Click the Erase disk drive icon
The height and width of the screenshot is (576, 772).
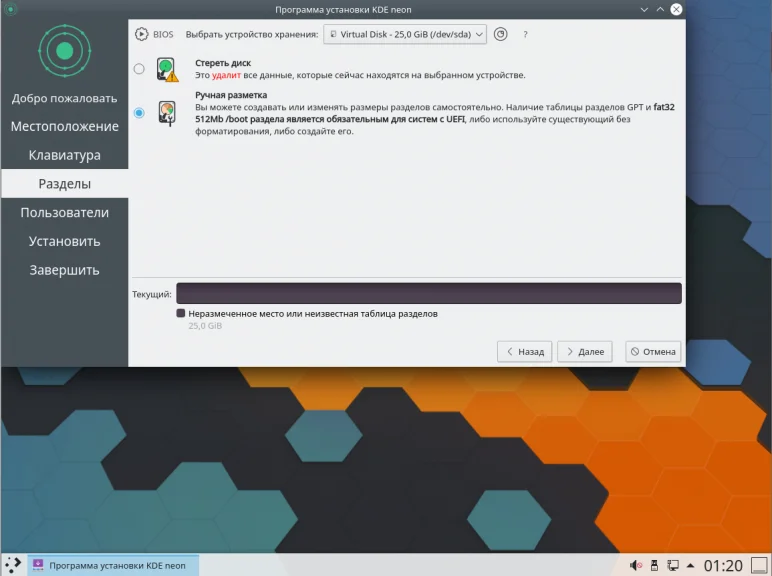point(167,69)
